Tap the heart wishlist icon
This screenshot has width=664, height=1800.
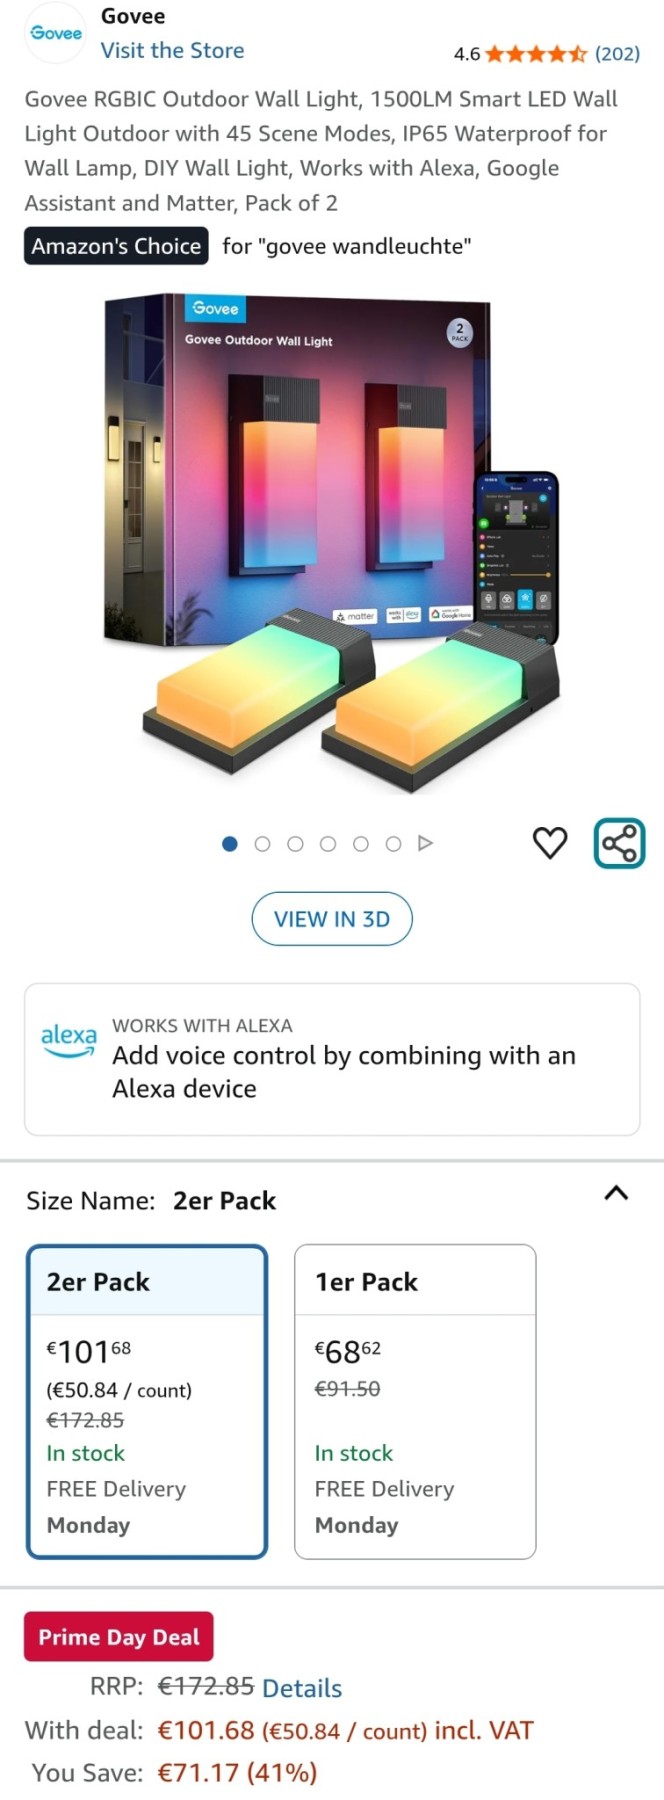[550, 843]
